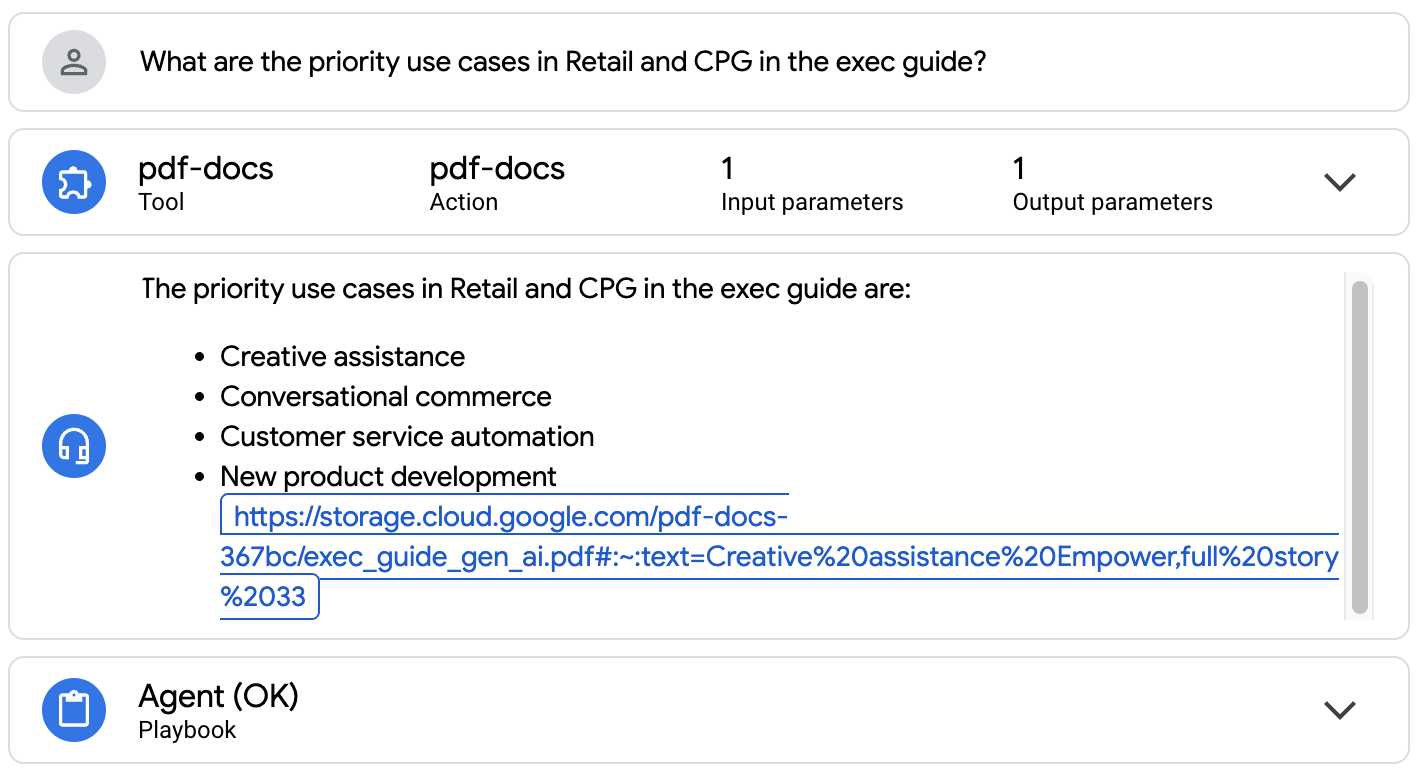Click the user avatar icon
The image size is (1426, 784).
click(73, 62)
